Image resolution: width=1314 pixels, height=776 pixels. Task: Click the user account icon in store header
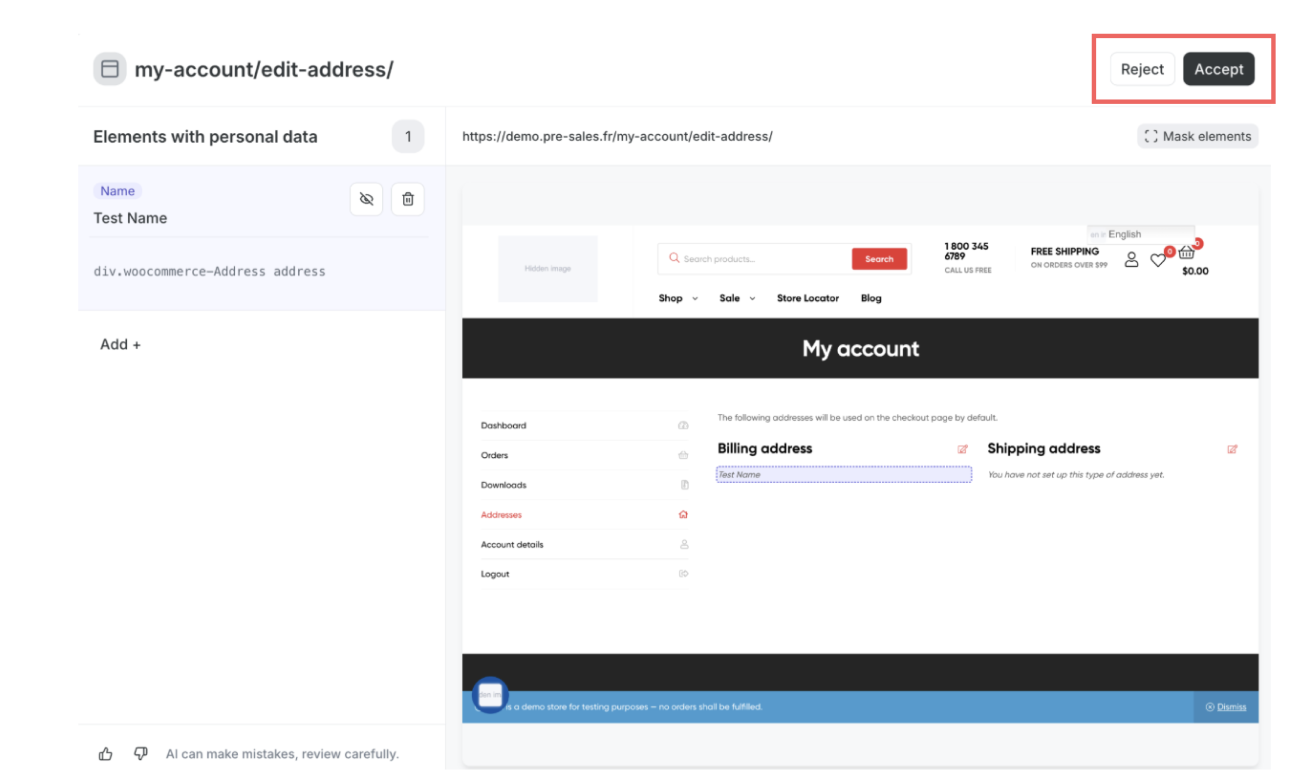[x=1132, y=259]
